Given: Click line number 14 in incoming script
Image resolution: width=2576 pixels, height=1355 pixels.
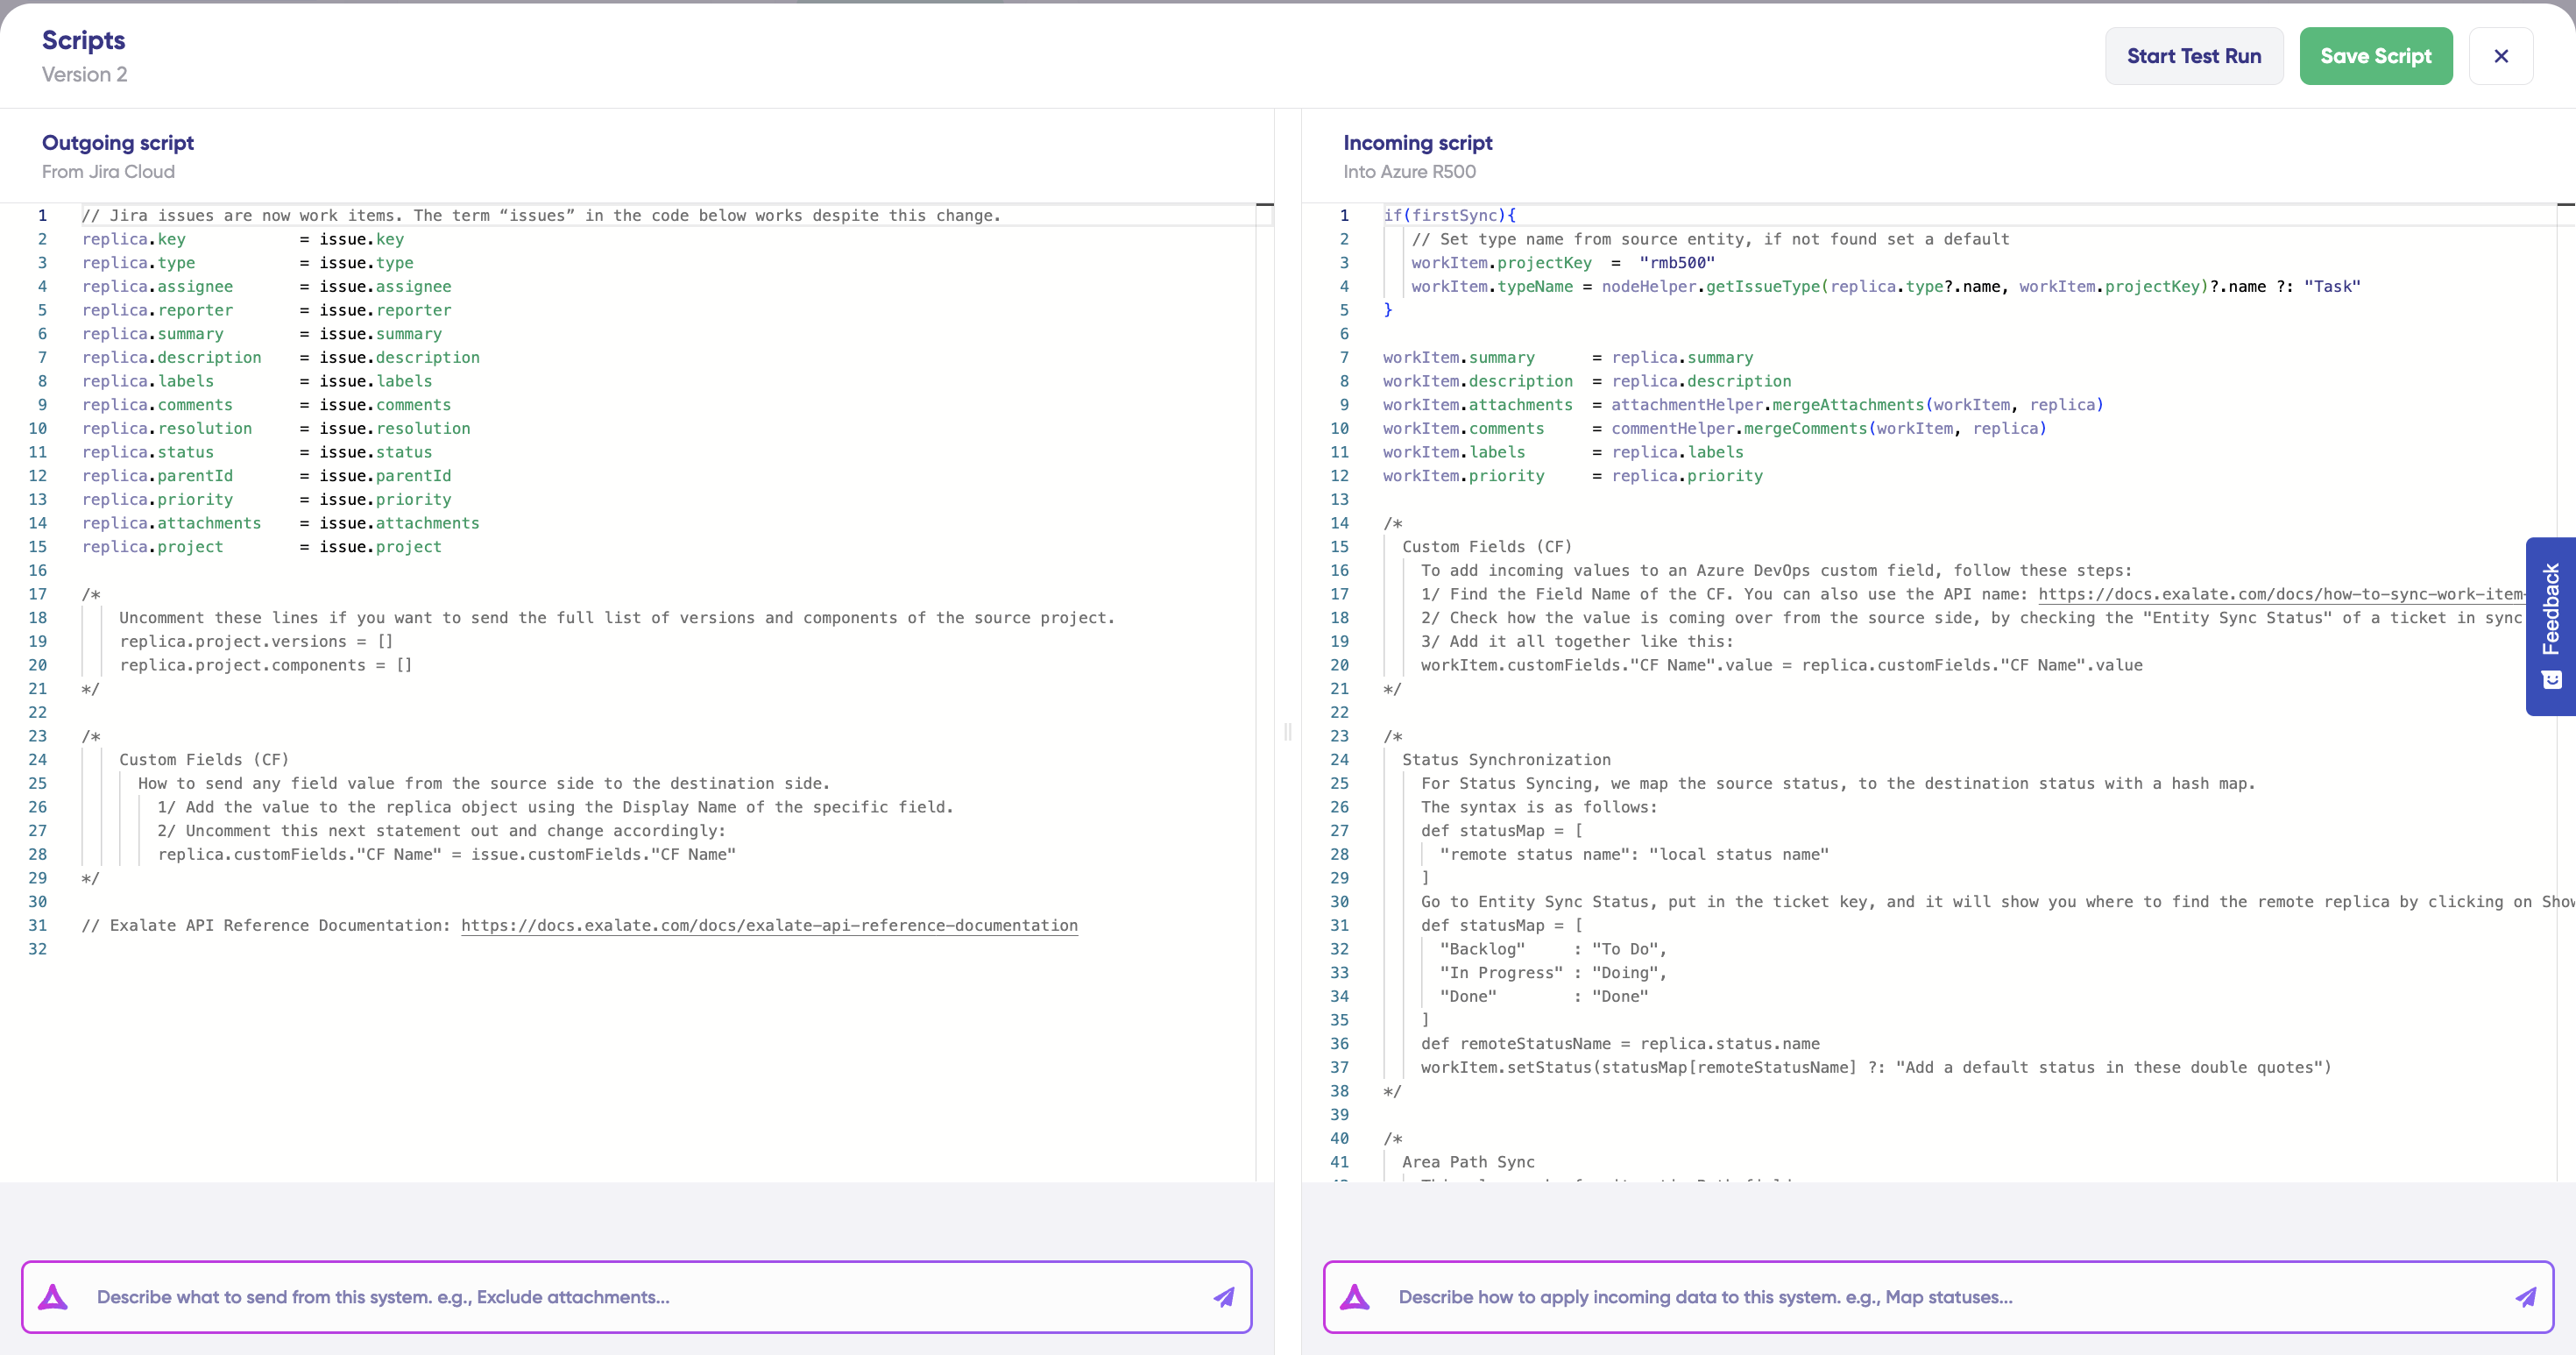Looking at the screenshot, I should 1339,523.
